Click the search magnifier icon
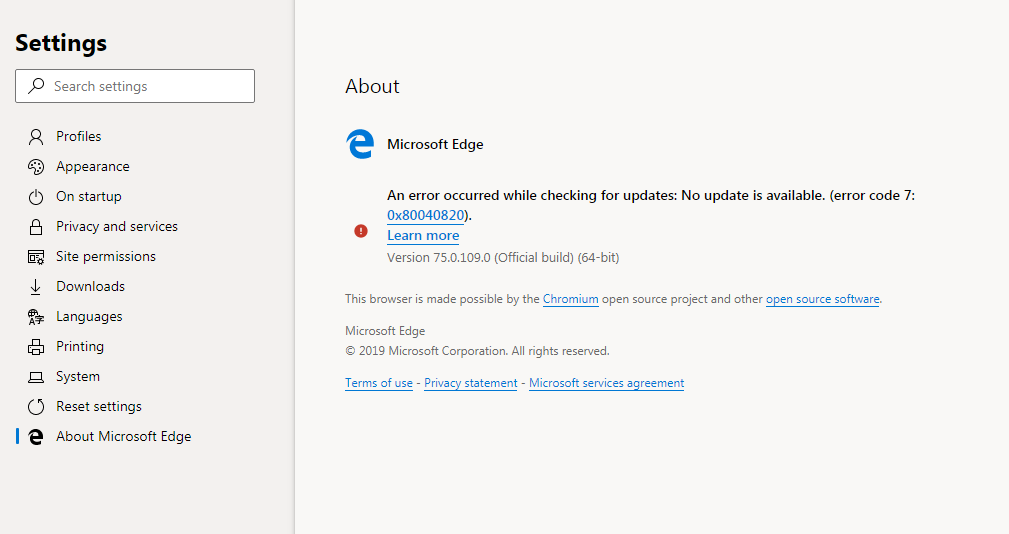Screen dimensions: 1009x534 pos(37,86)
